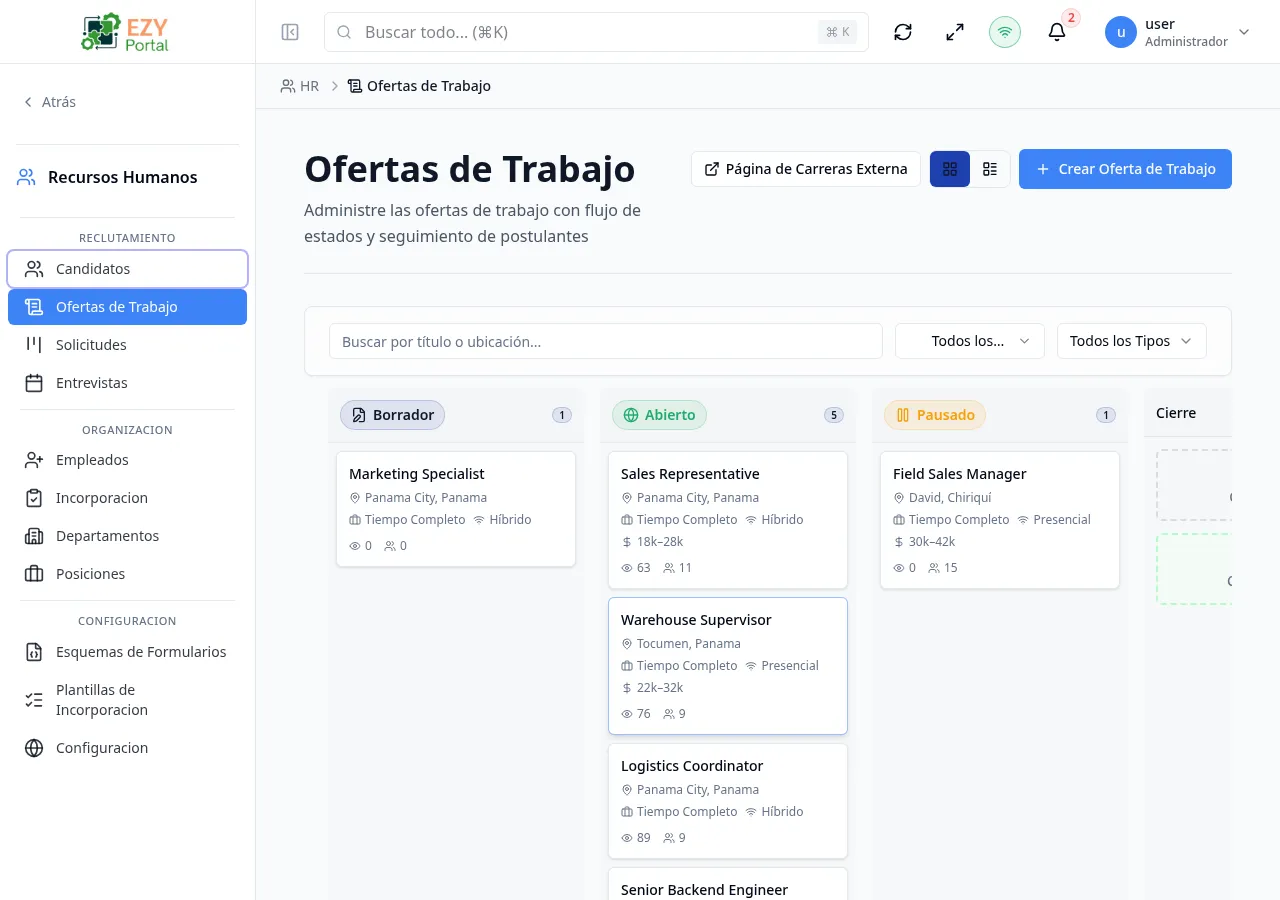Switch to kanban board view toggle

pyautogui.click(x=950, y=169)
